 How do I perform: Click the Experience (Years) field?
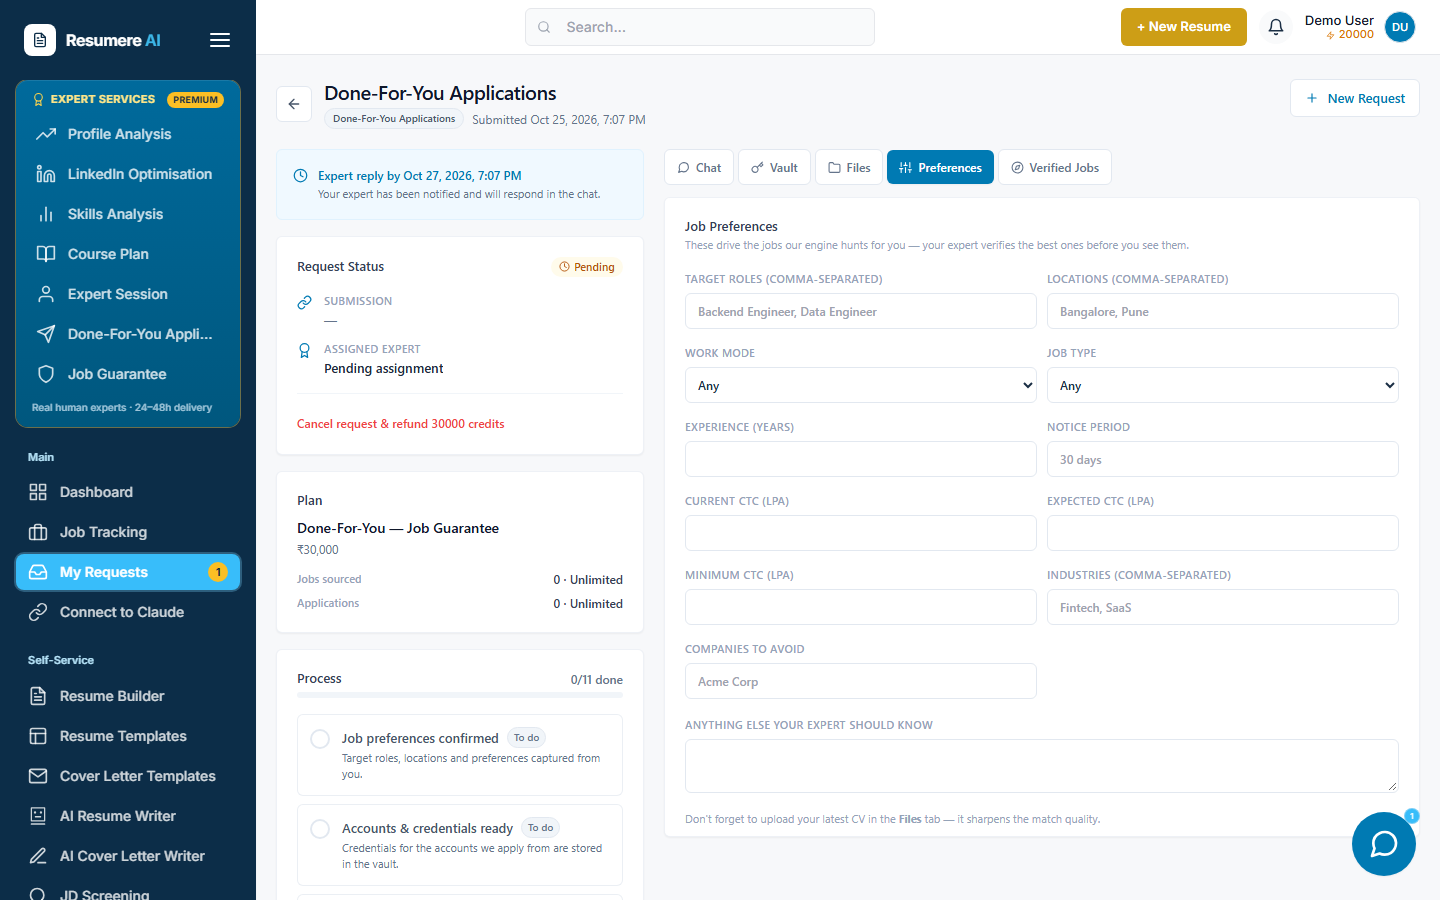click(861, 459)
